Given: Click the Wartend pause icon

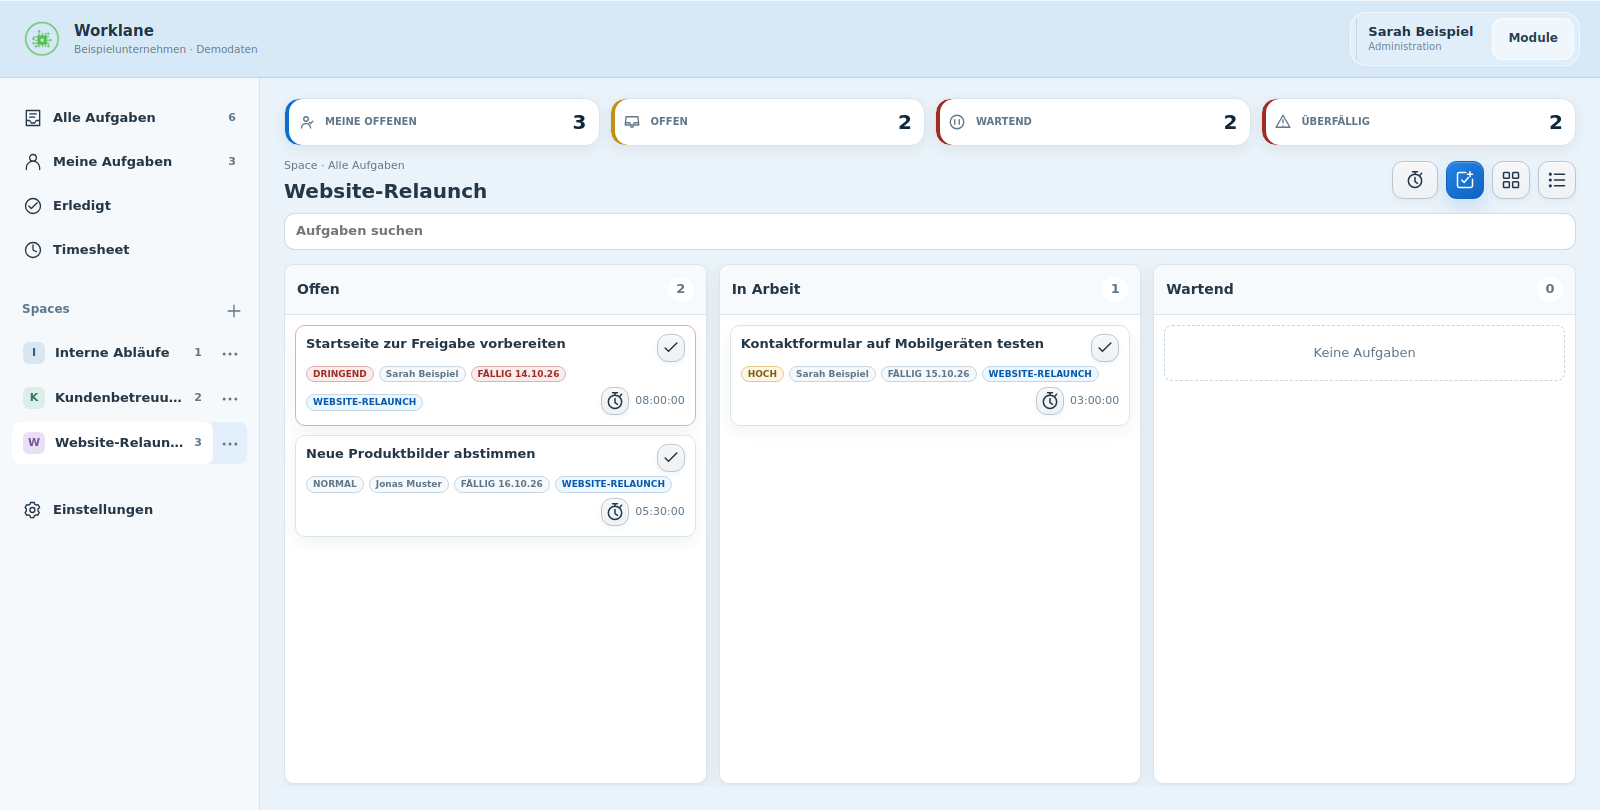Looking at the screenshot, I should point(957,122).
